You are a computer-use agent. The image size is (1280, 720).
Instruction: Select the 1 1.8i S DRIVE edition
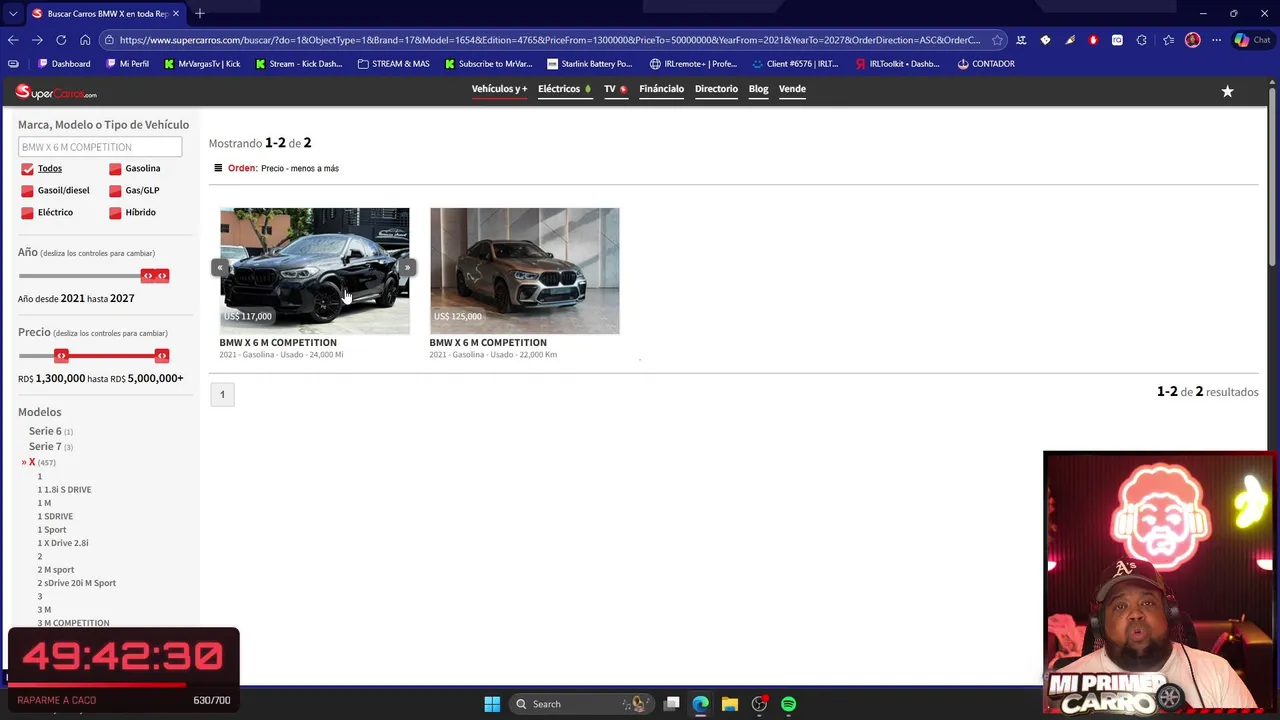pyautogui.click(x=64, y=490)
